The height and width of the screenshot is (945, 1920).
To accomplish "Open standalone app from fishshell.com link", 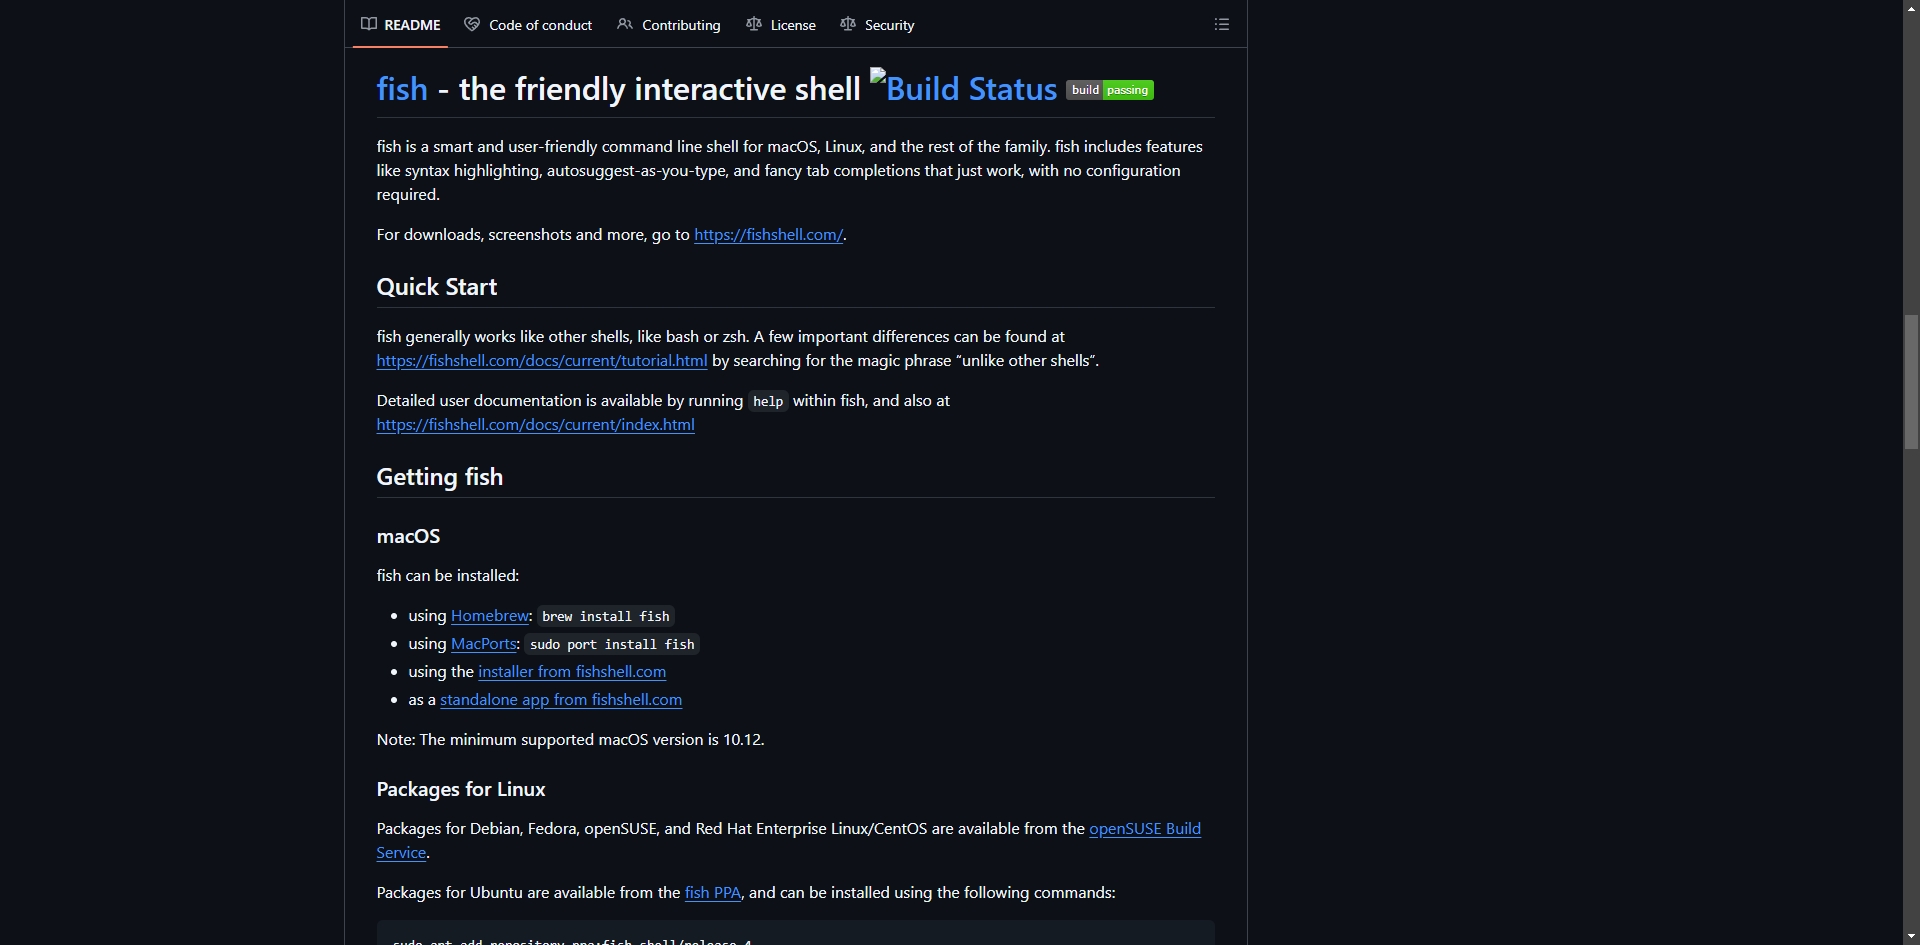I will (561, 700).
